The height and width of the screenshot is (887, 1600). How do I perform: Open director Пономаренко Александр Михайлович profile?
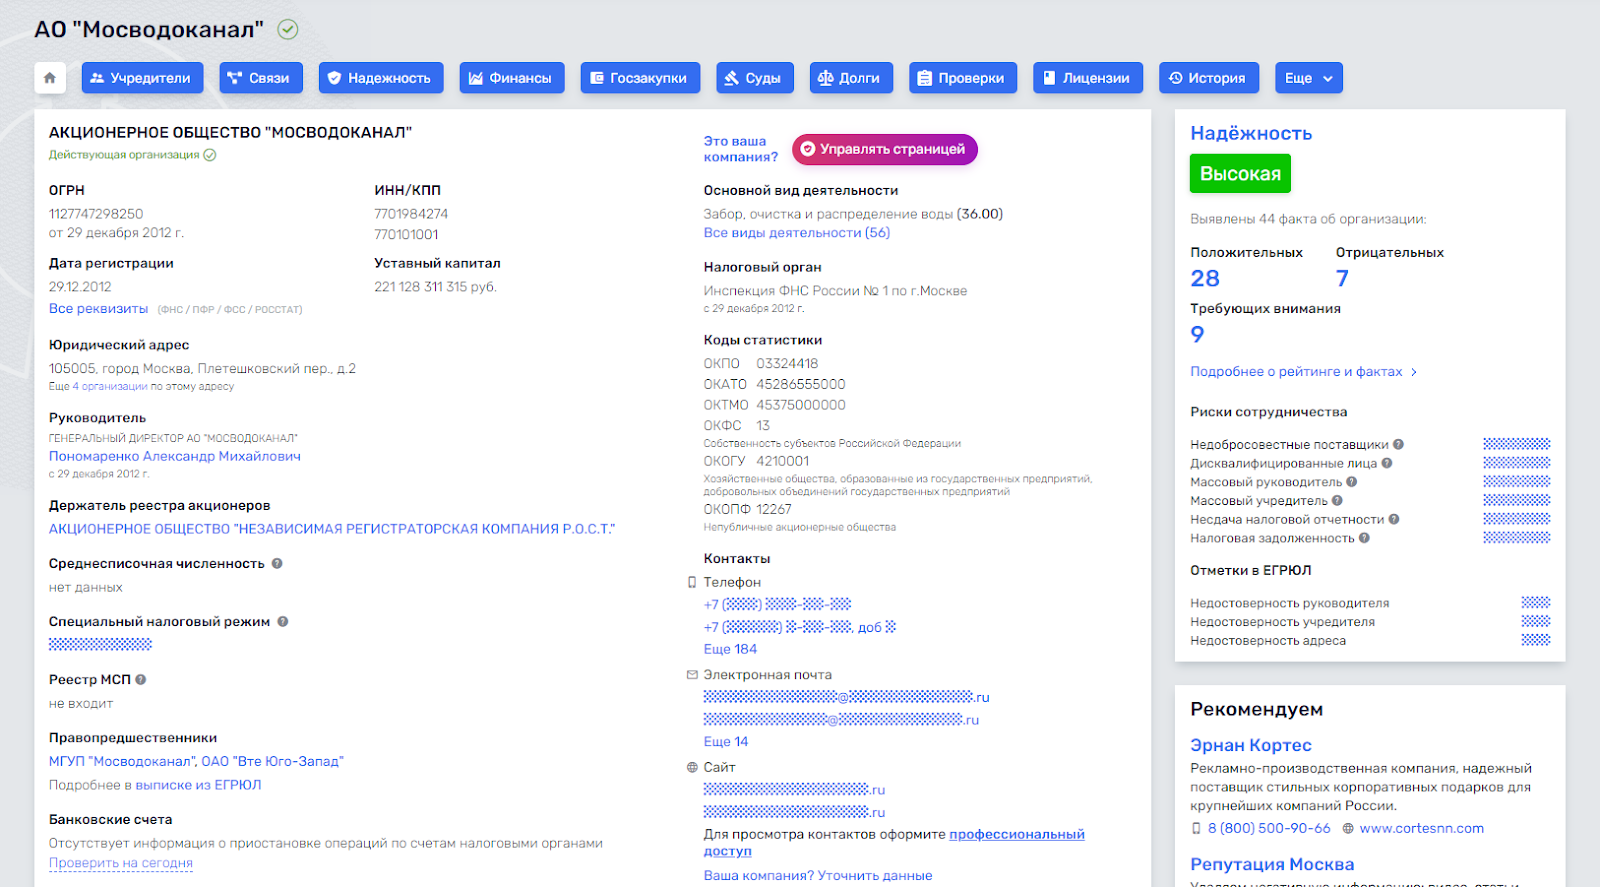pyautogui.click(x=175, y=457)
